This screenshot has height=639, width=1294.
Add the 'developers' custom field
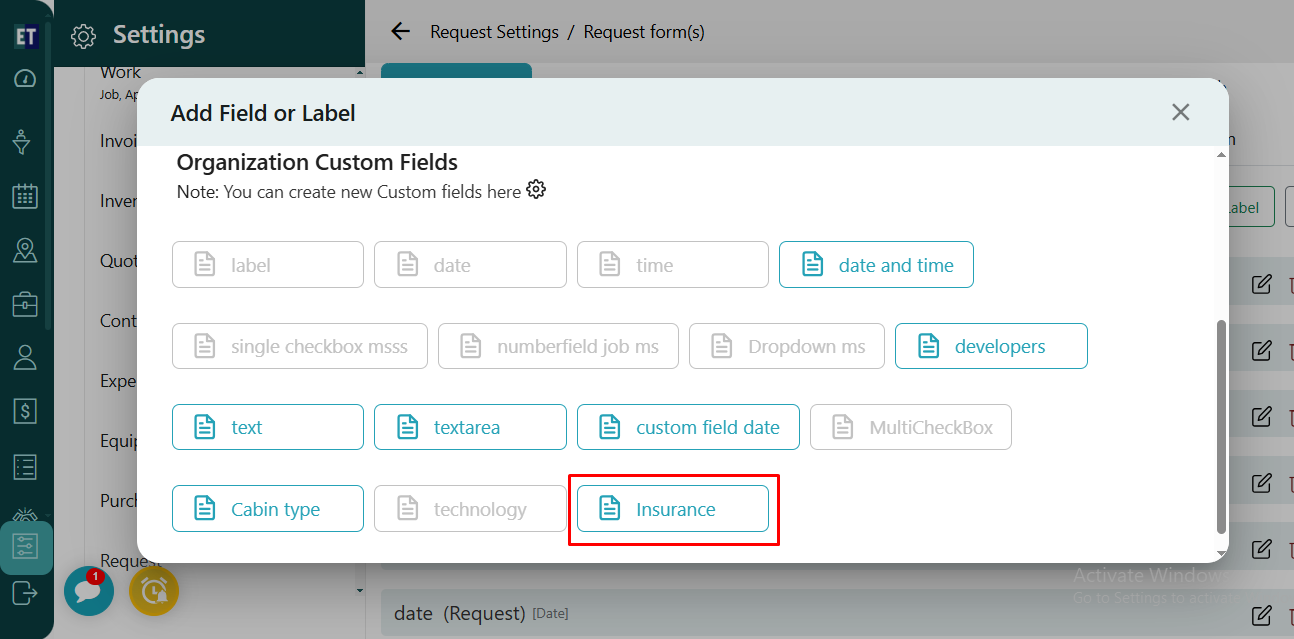(x=990, y=346)
